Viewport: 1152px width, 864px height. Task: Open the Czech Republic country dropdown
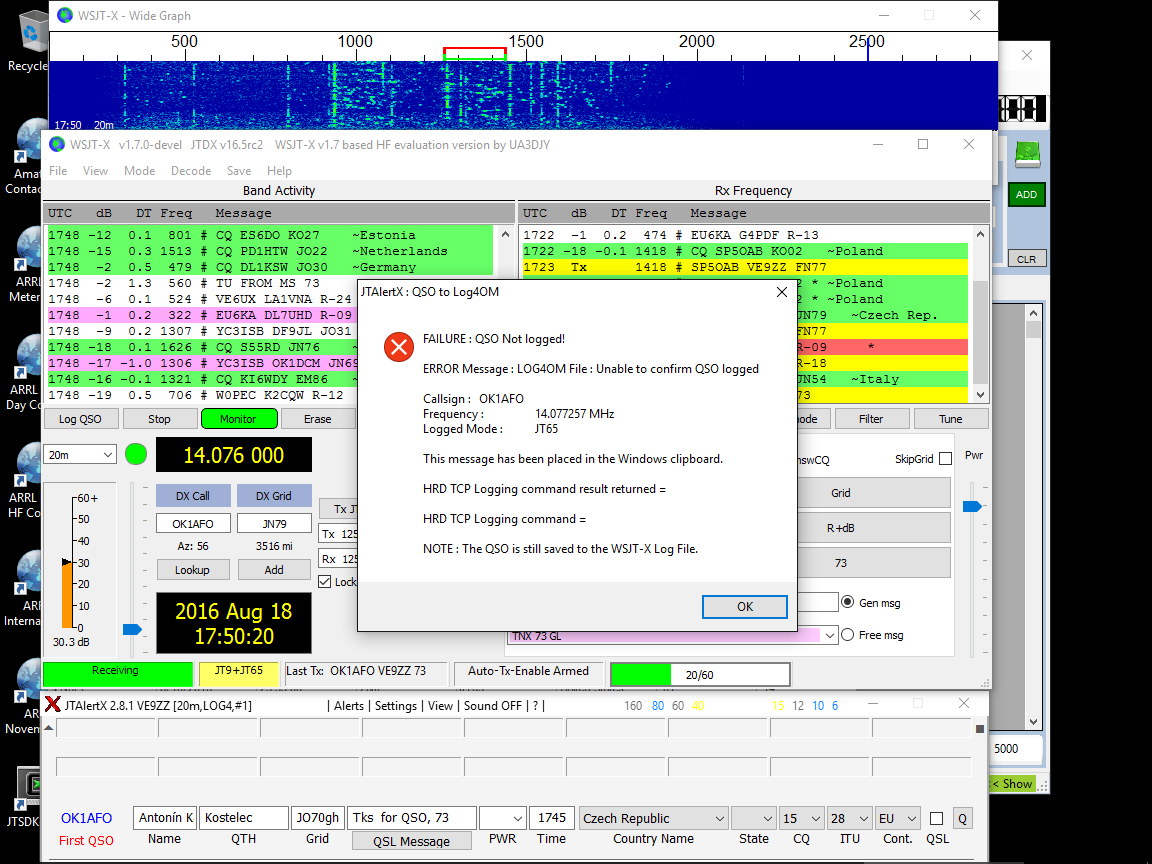point(653,818)
